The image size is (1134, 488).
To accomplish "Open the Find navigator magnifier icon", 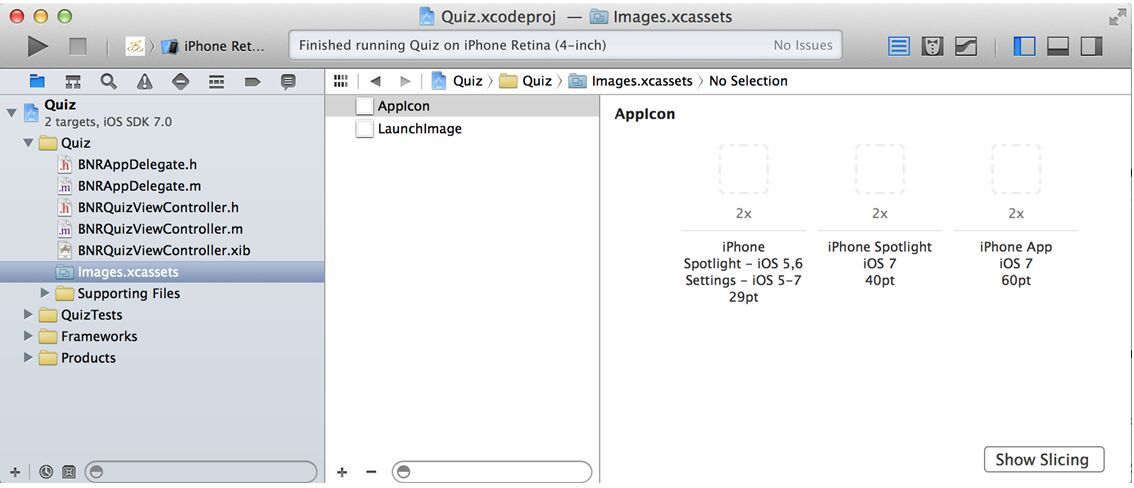I will [108, 82].
